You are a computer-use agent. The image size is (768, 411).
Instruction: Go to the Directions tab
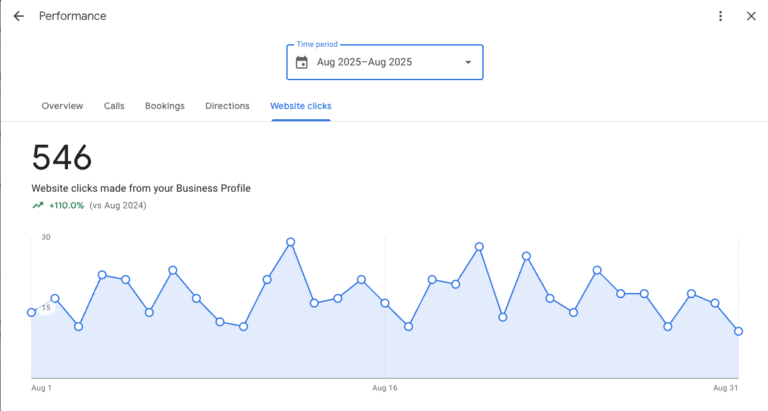click(227, 106)
